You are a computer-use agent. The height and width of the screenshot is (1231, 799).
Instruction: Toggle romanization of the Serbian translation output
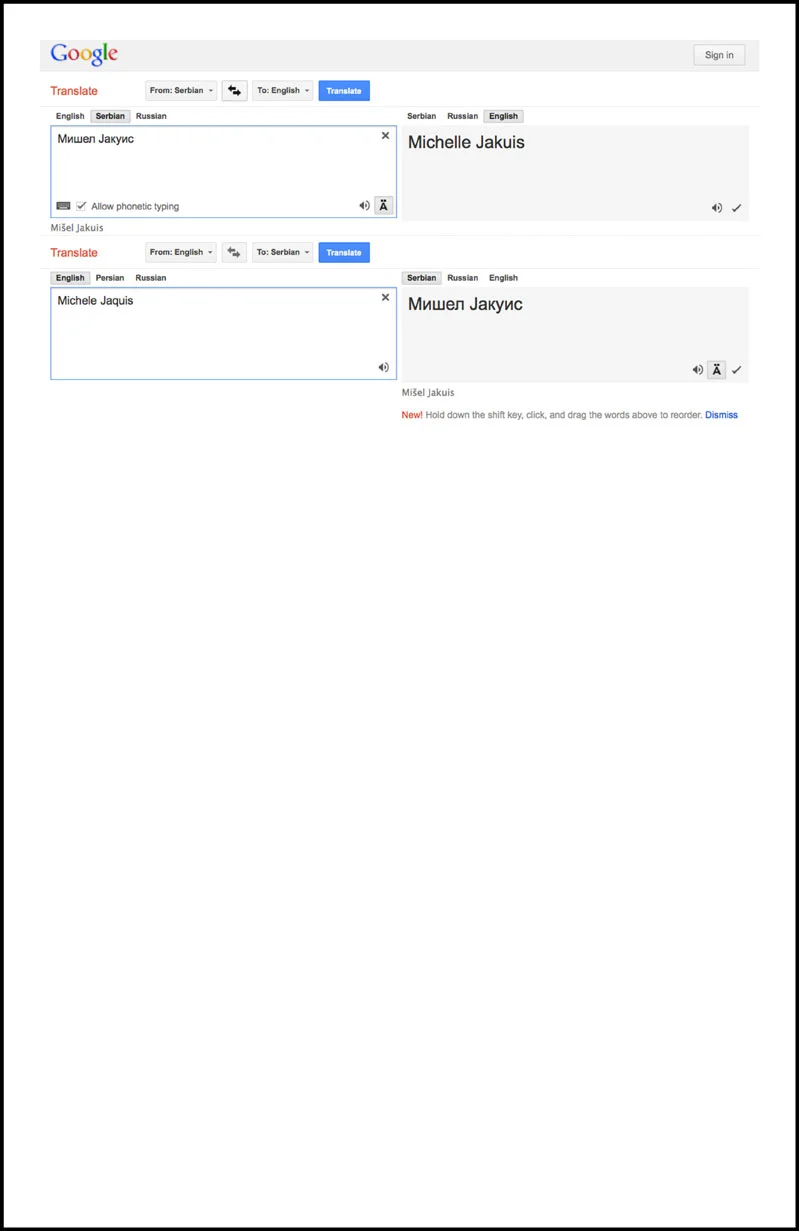tap(716, 370)
